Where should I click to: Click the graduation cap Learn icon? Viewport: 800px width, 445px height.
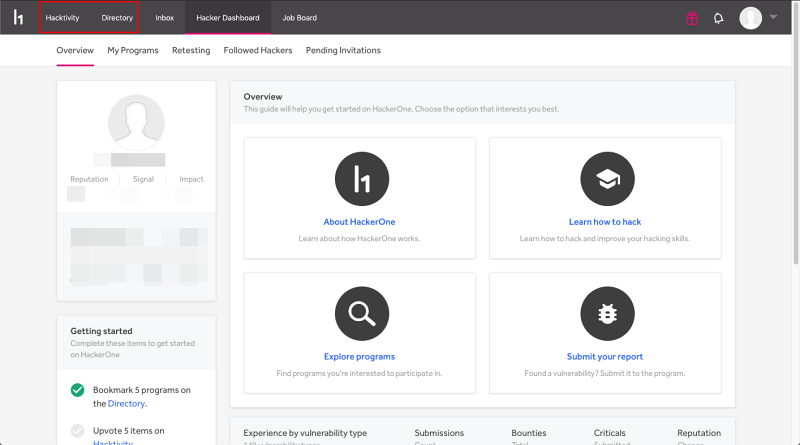point(607,179)
